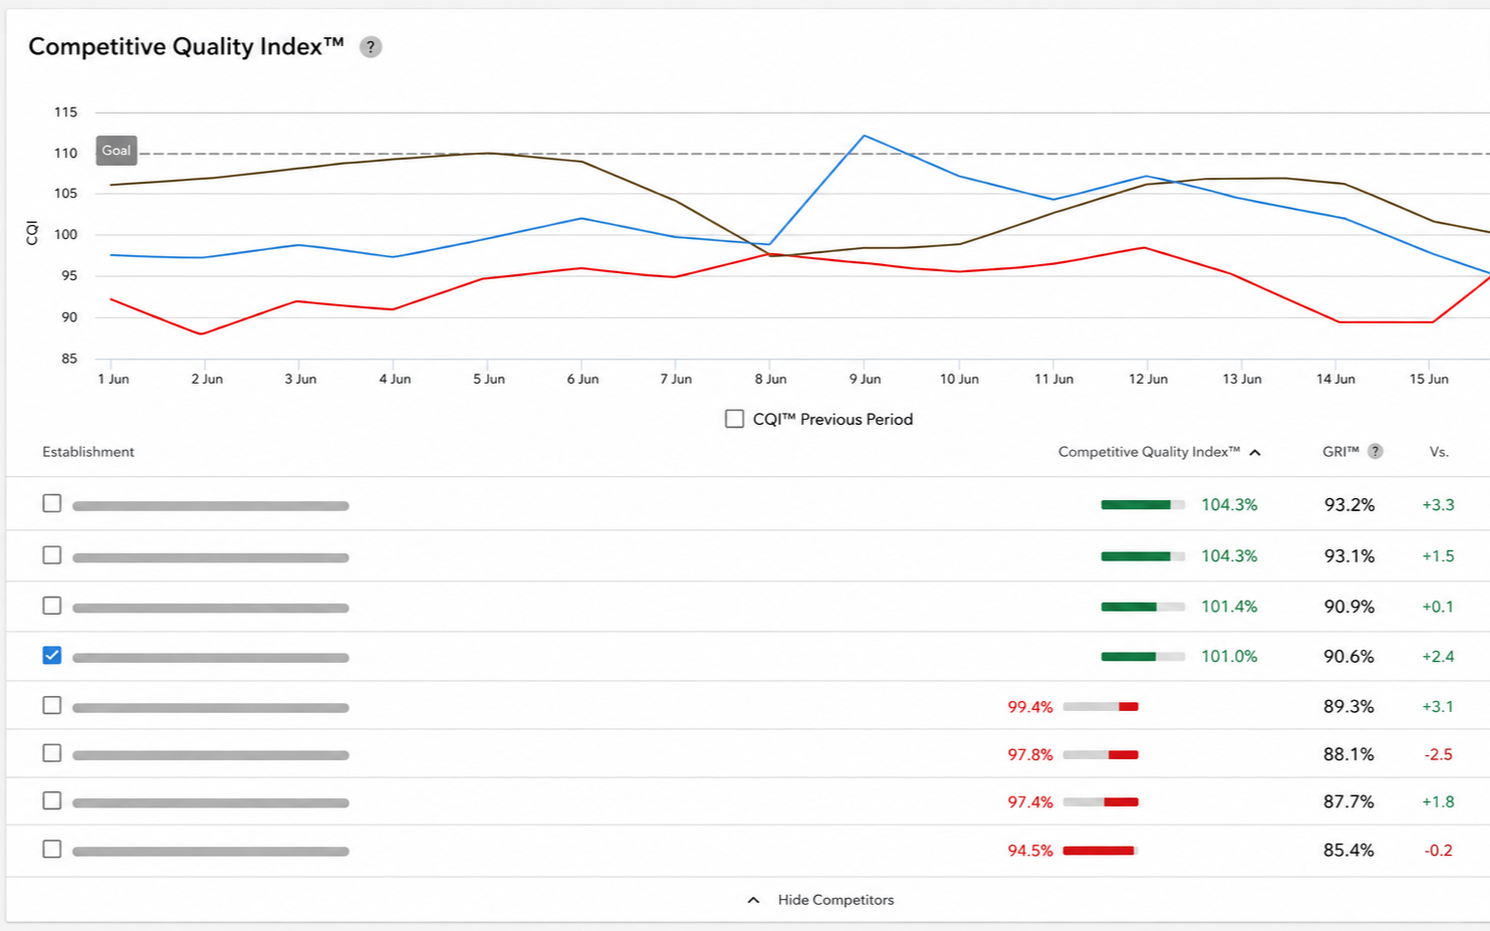Sort by the GRI column header
1490x931 pixels.
pyautogui.click(x=1340, y=452)
